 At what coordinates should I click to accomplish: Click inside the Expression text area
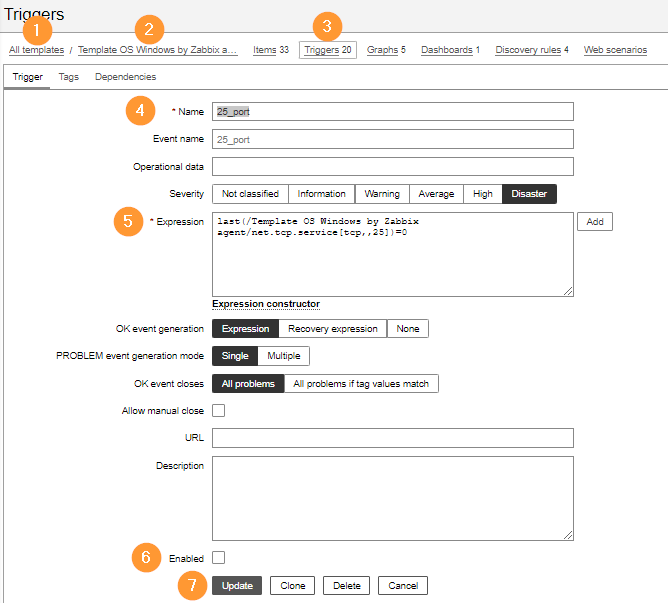click(393, 254)
